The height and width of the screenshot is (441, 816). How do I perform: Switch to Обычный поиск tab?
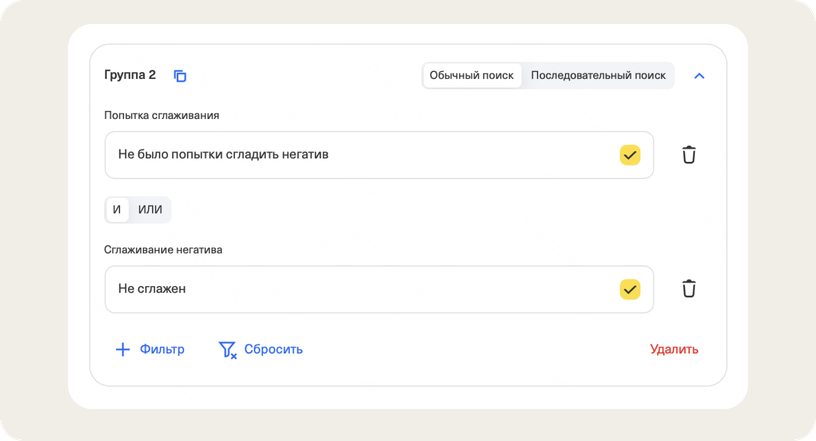(471, 76)
